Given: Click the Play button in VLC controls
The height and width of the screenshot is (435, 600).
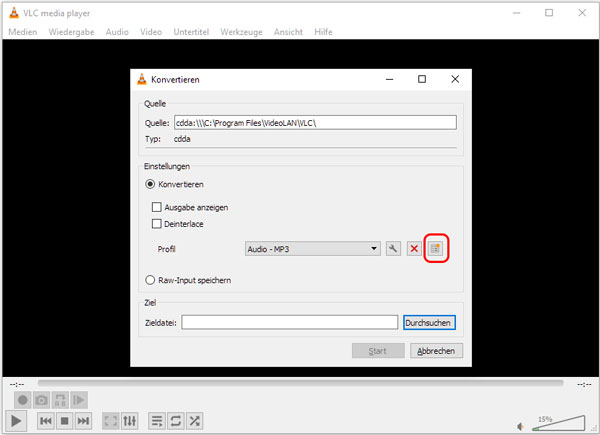Looking at the screenshot, I should click(16, 421).
